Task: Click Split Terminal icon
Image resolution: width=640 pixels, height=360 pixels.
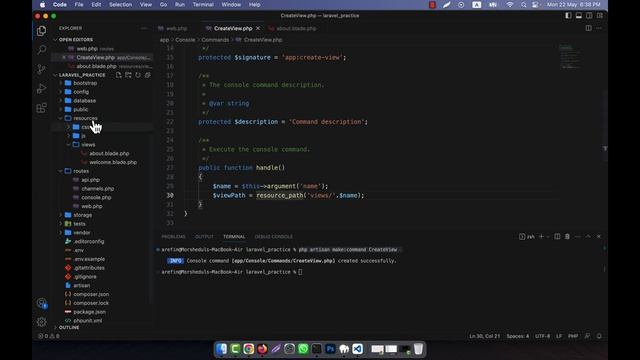Action: pyautogui.click(x=557, y=236)
